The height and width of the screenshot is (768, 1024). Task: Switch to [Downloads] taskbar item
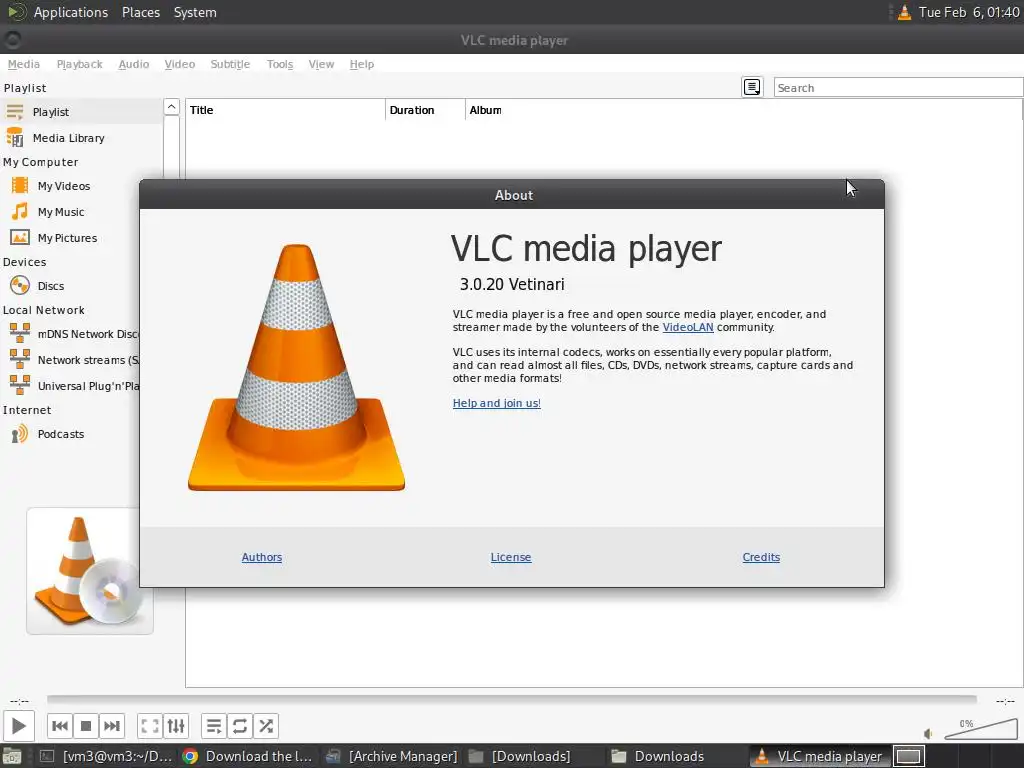pyautogui.click(x=534, y=756)
